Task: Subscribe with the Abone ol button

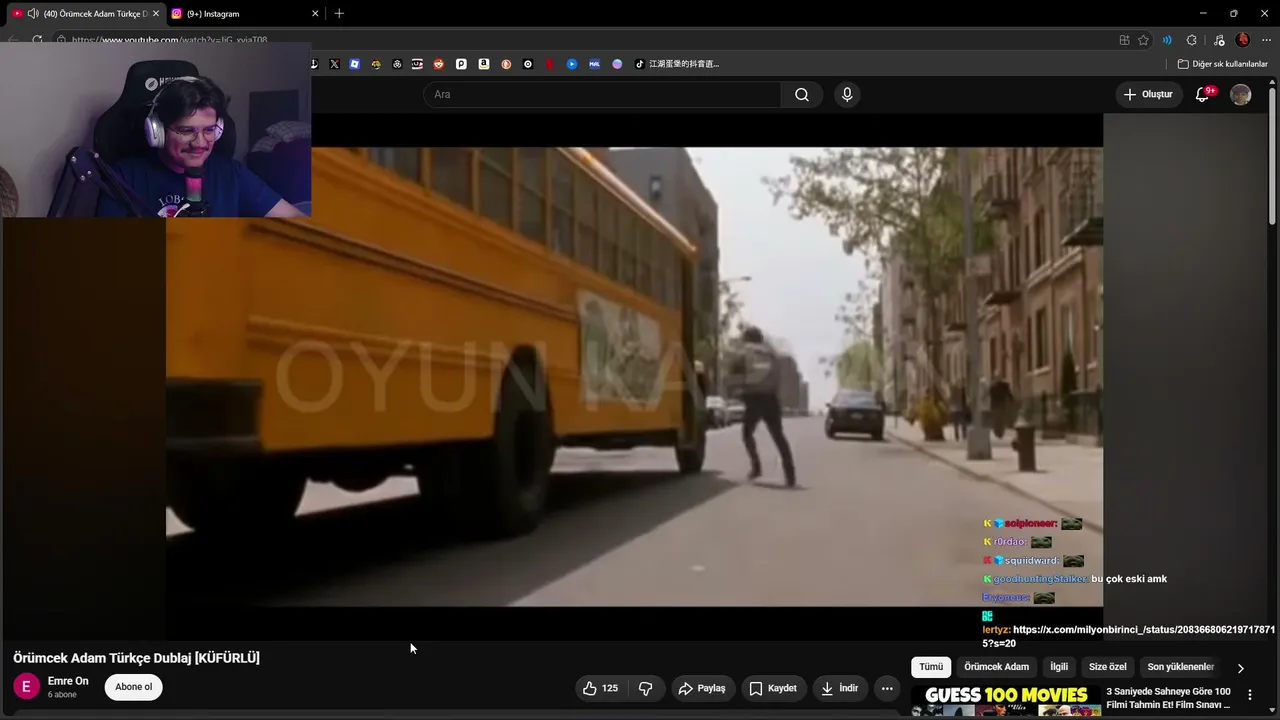Action: [x=134, y=687]
